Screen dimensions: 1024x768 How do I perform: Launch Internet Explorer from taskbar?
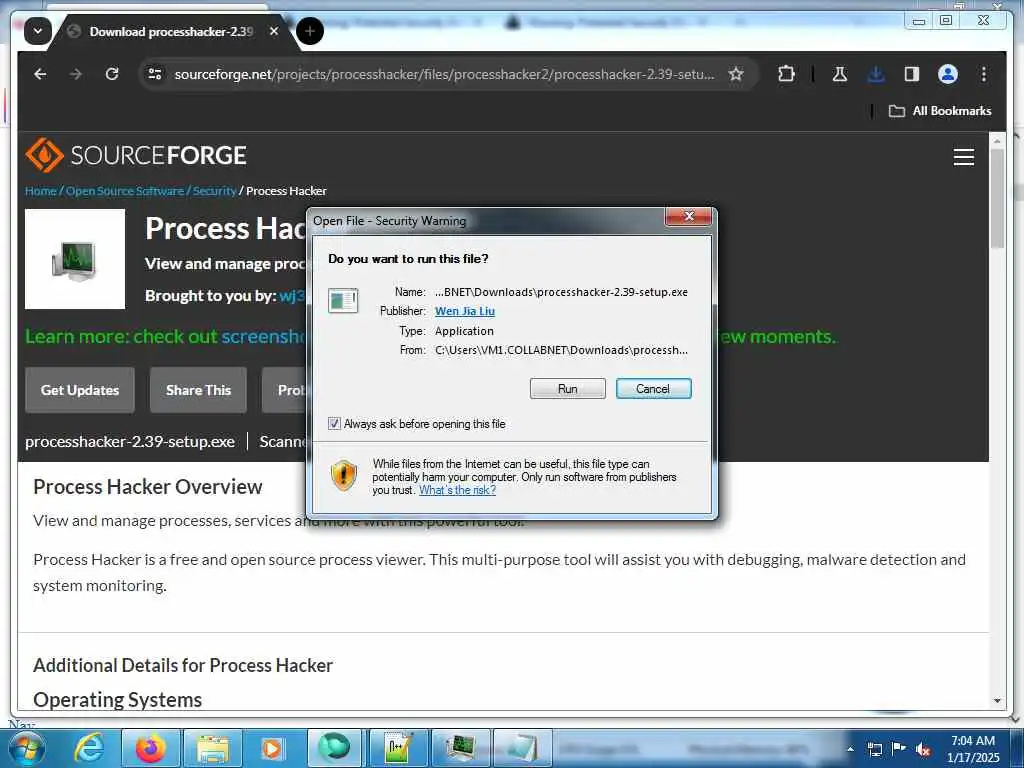click(x=88, y=748)
